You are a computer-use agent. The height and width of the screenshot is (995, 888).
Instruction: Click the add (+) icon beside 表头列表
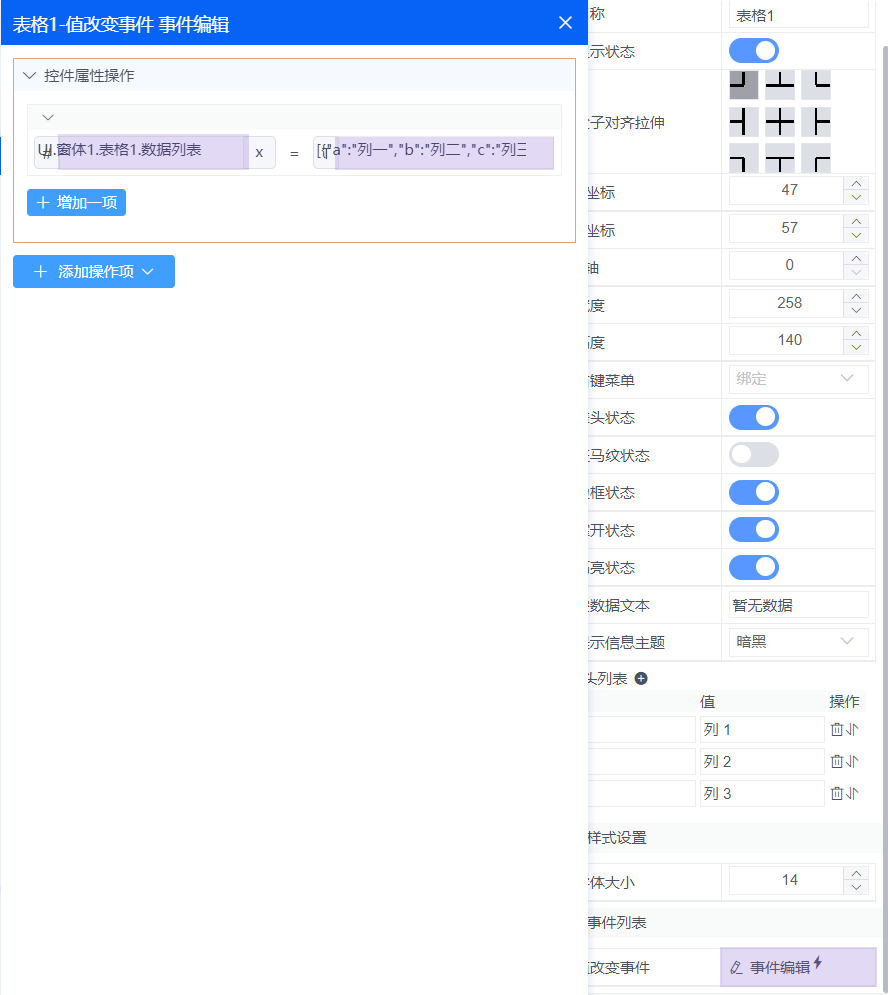pyautogui.click(x=641, y=678)
